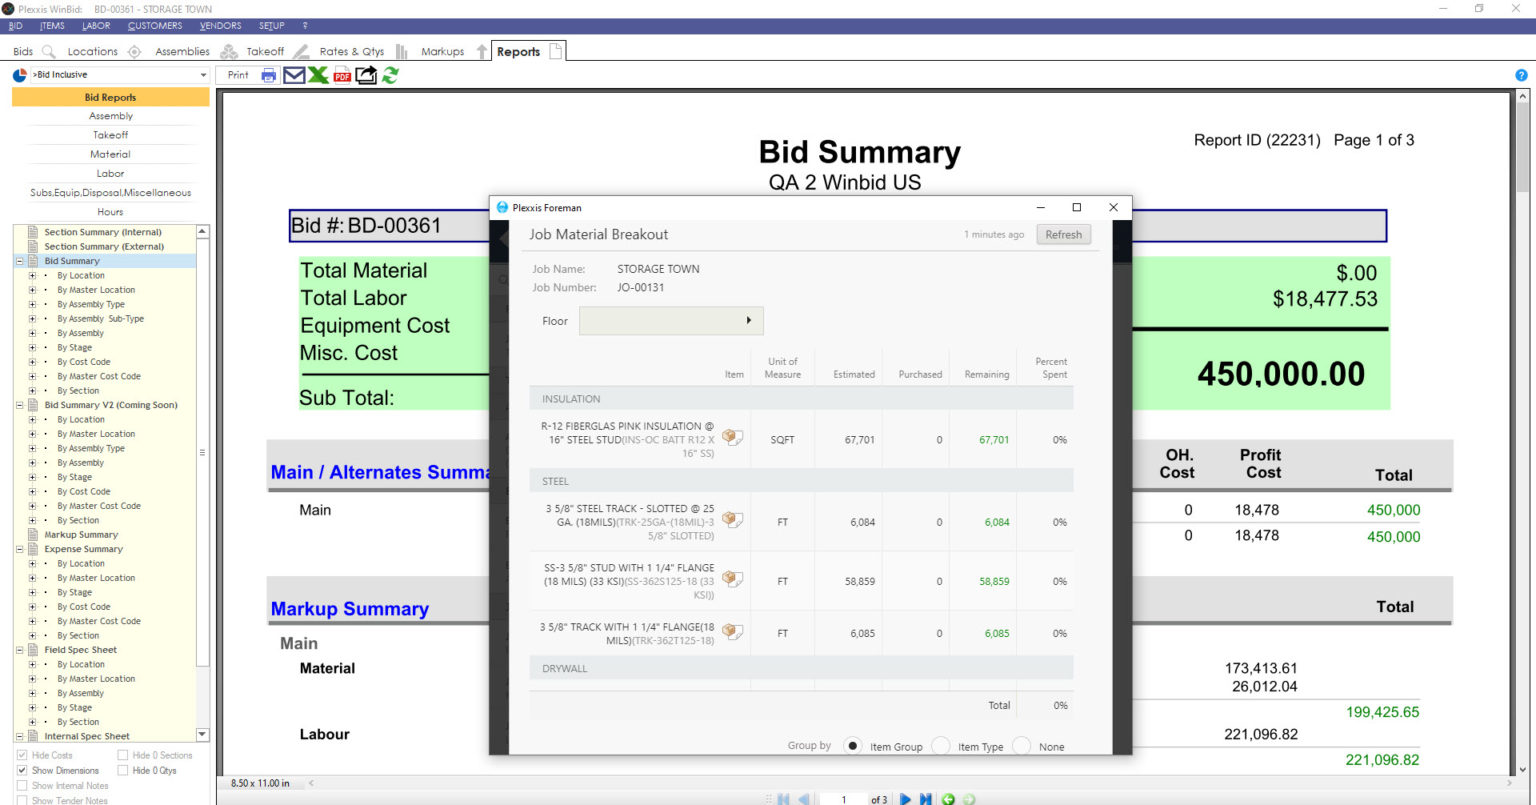
Task: Select Markup Summary in the report tree
Action: pos(81,535)
